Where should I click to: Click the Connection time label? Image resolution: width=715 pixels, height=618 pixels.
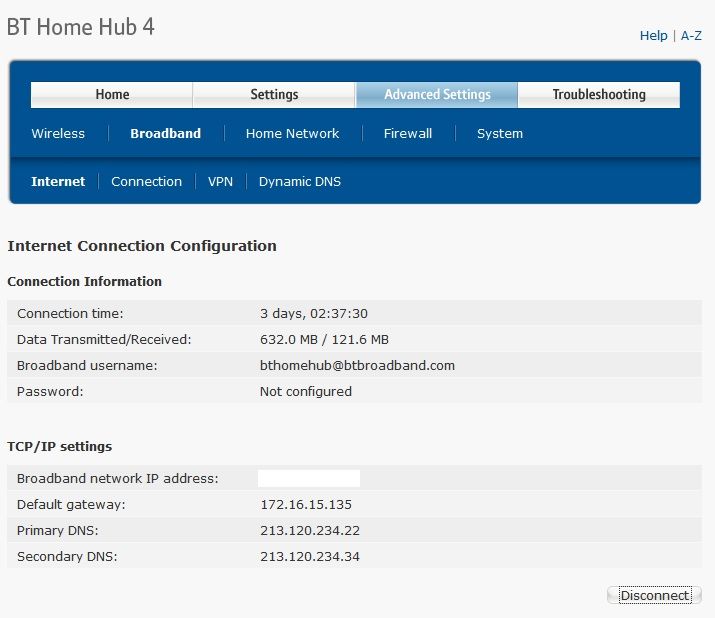click(70, 313)
